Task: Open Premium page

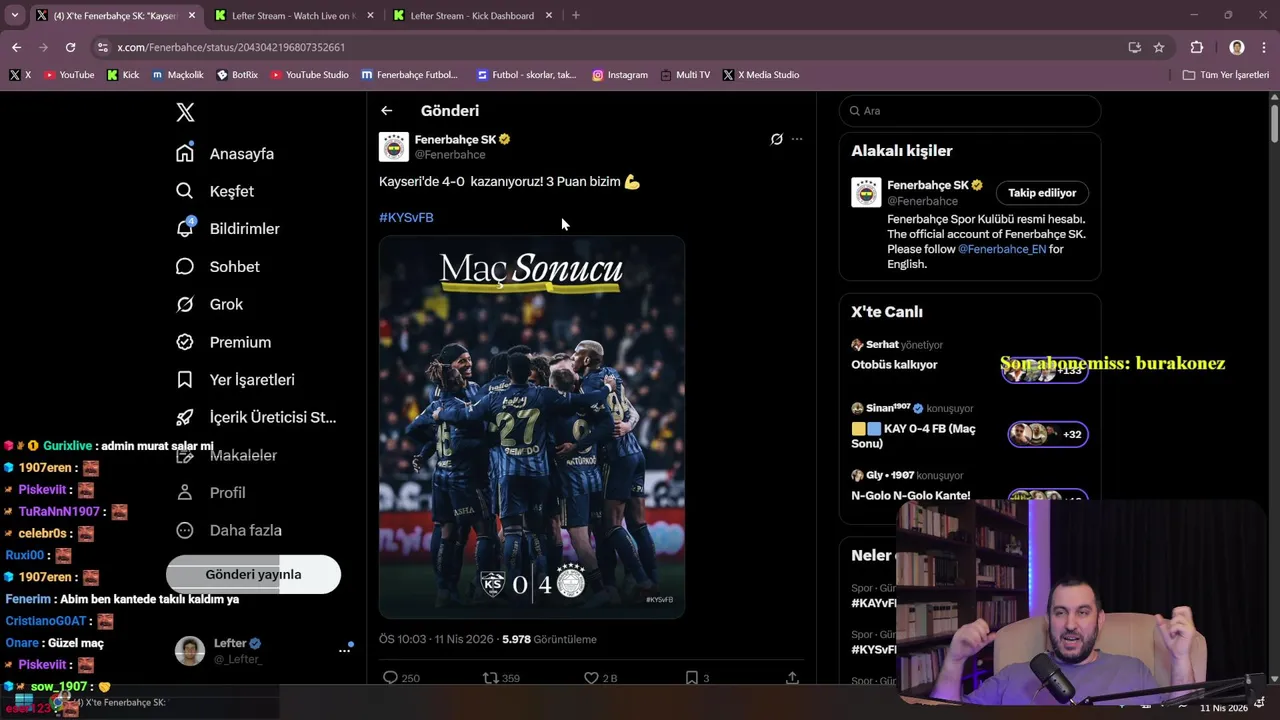Action: point(223,342)
